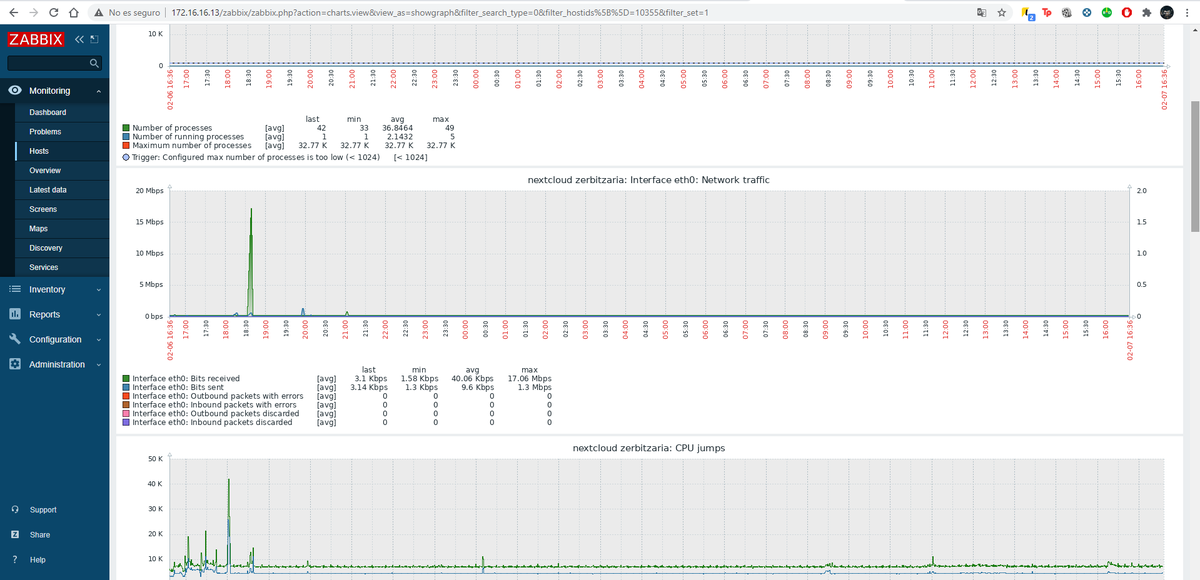Bookmark this page with star icon
Image resolution: width=1200 pixels, height=580 pixels.
click(x=1002, y=13)
